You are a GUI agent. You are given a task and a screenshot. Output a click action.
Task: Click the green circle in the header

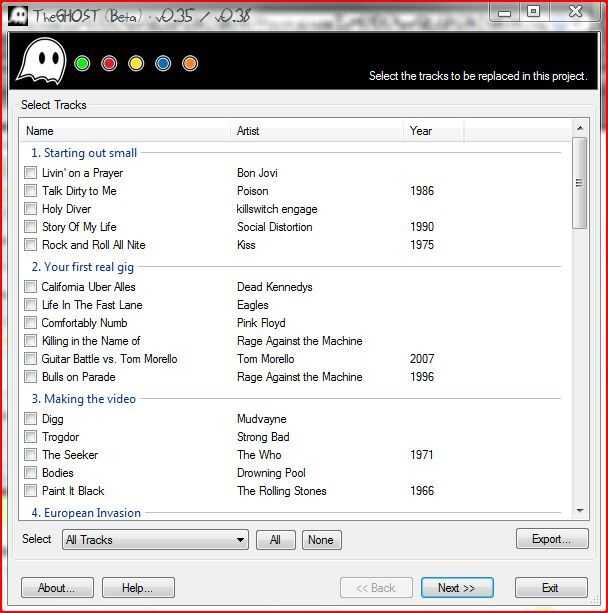pos(82,63)
